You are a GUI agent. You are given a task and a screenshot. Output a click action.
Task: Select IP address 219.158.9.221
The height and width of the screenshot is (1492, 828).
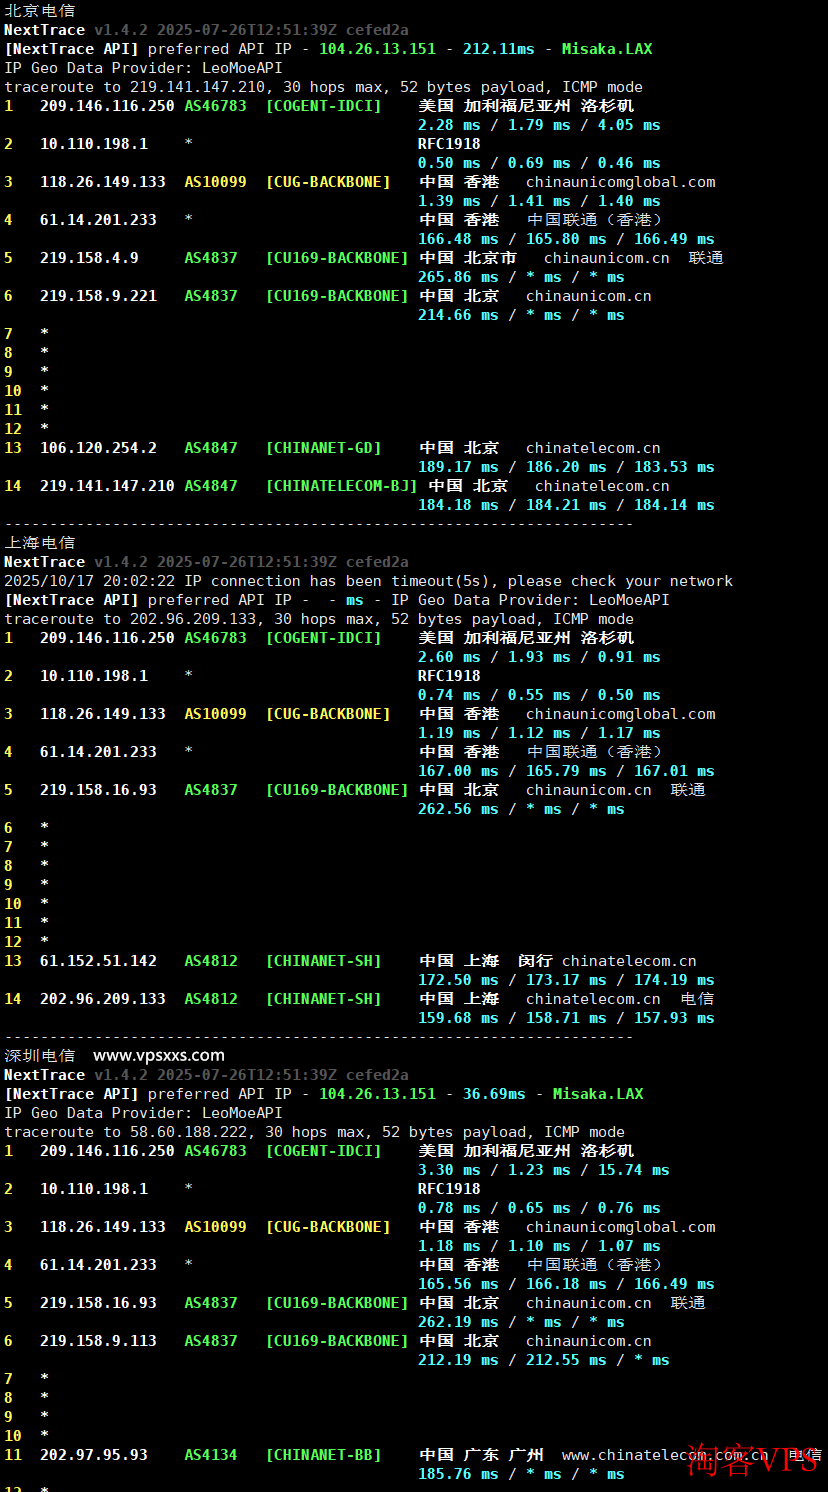98,296
